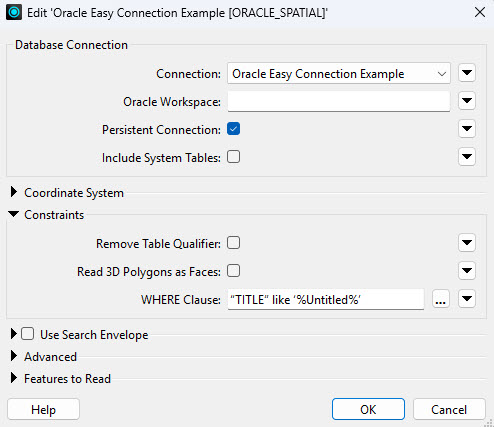Click the 'Oracle Workspace:' label

pyautogui.click(x=172, y=102)
